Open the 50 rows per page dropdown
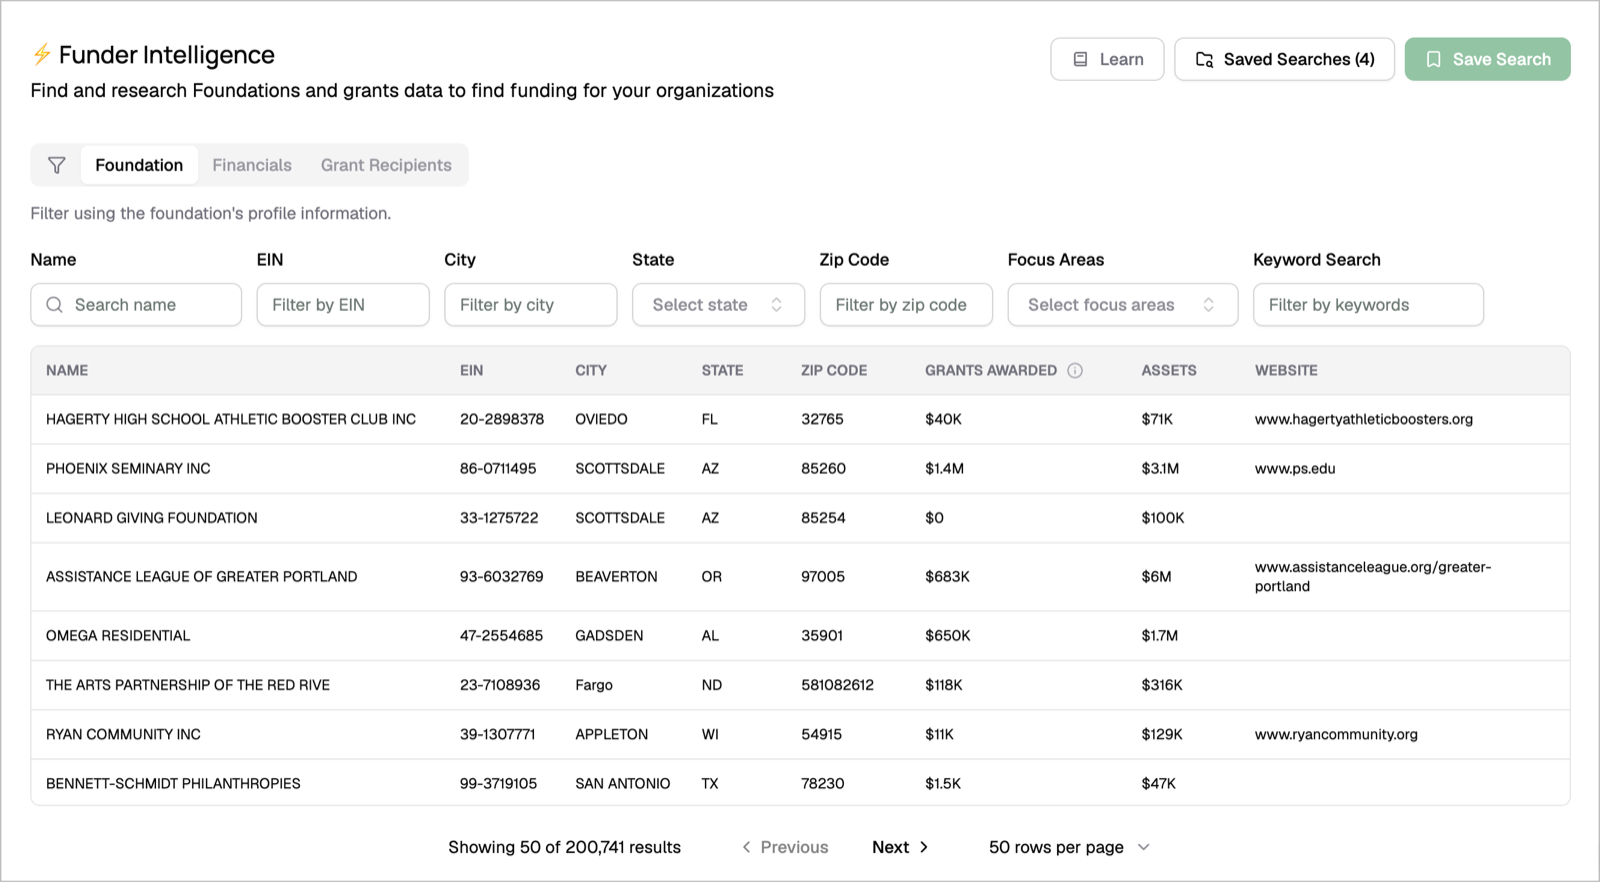Viewport: 1600px width, 882px height. pyautogui.click(x=1069, y=847)
